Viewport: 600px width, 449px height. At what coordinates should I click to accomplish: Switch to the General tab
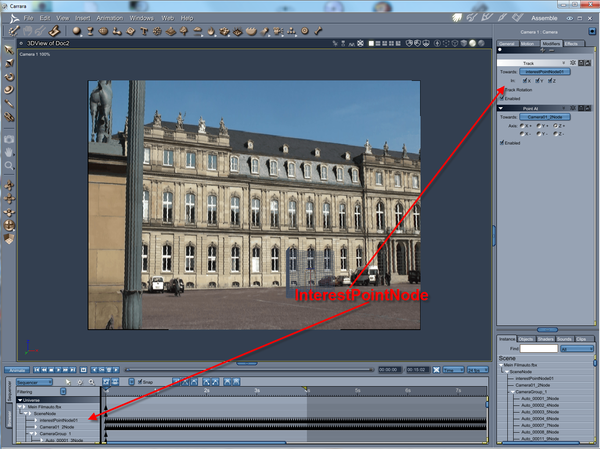pos(507,44)
